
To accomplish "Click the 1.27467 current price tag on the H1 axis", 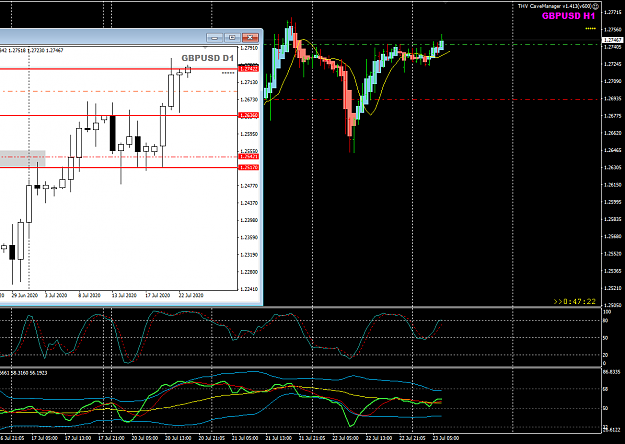I will point(613,40).
